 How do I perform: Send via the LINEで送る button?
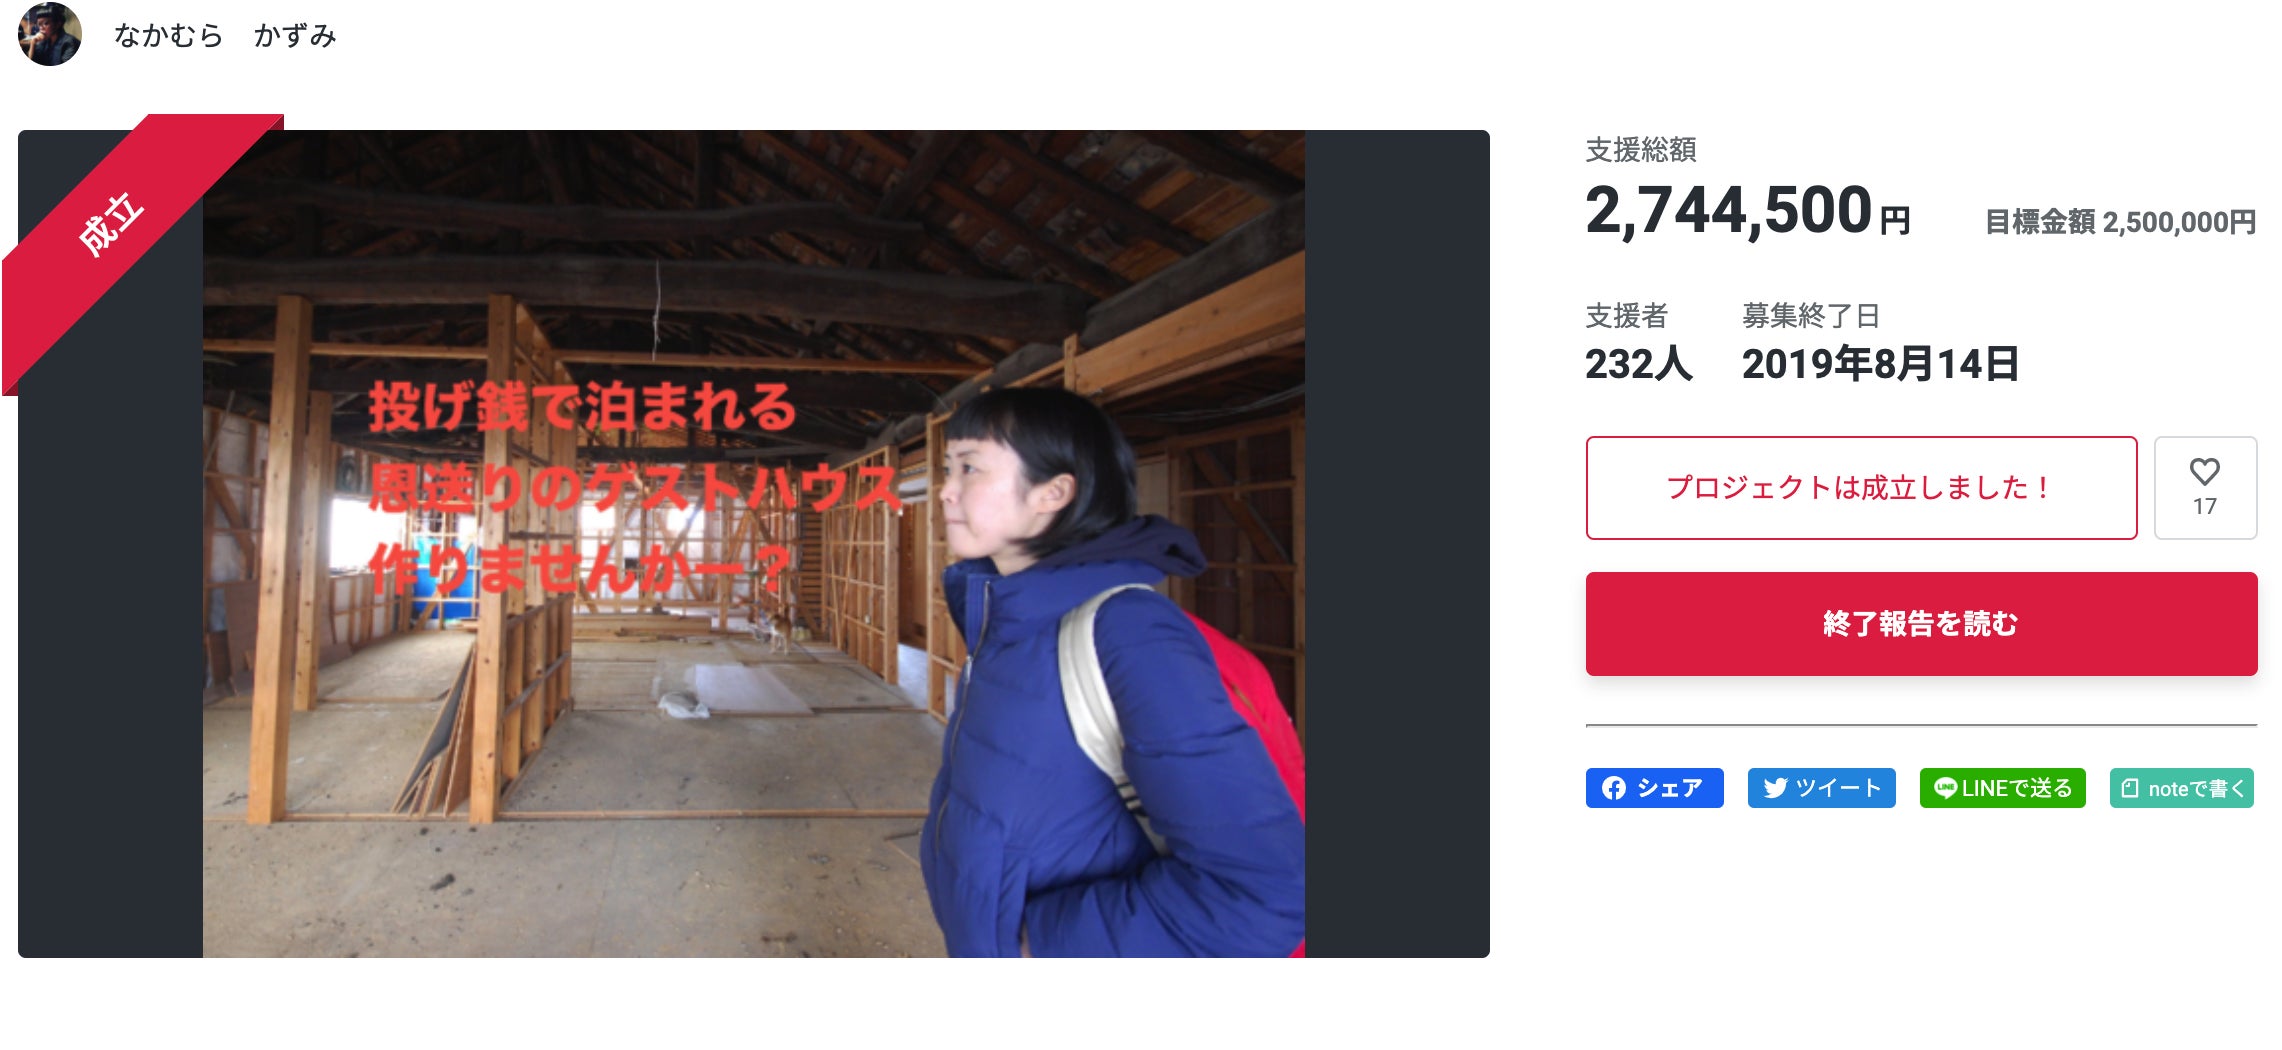tap(2002, 788)
